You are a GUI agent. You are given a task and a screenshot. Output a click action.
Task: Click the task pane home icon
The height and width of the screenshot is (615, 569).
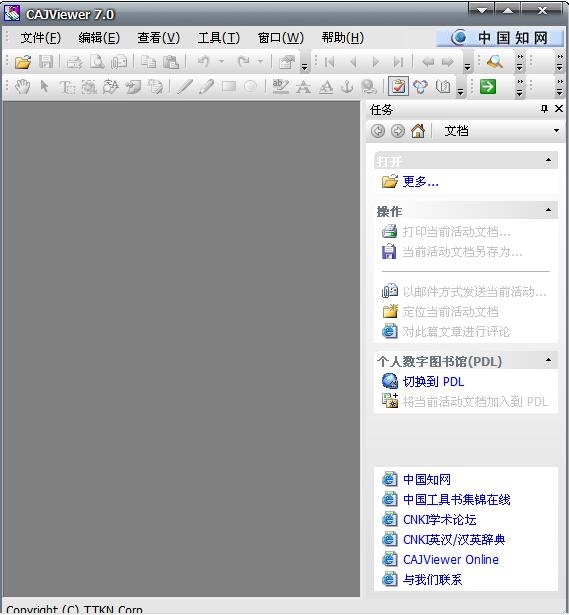(418, 131)
